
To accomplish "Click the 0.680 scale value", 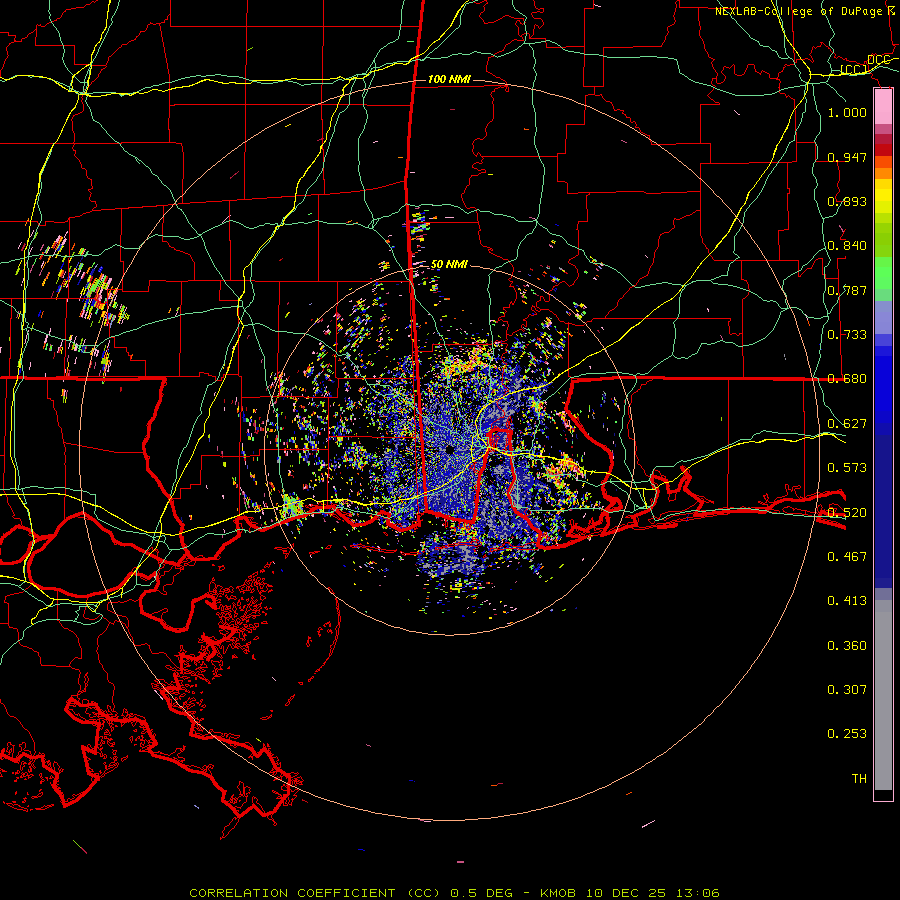I will tap(847, 378).
